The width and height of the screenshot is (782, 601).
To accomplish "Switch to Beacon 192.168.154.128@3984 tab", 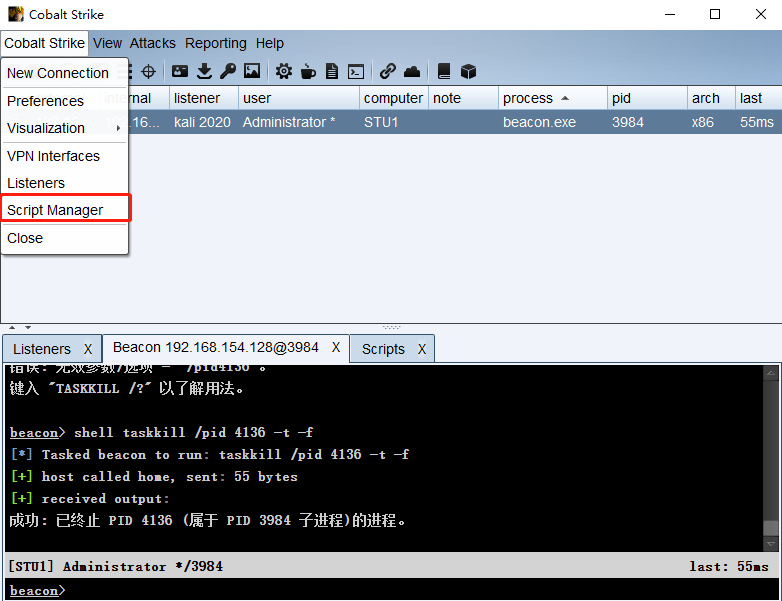I will (x=215, y=347).
